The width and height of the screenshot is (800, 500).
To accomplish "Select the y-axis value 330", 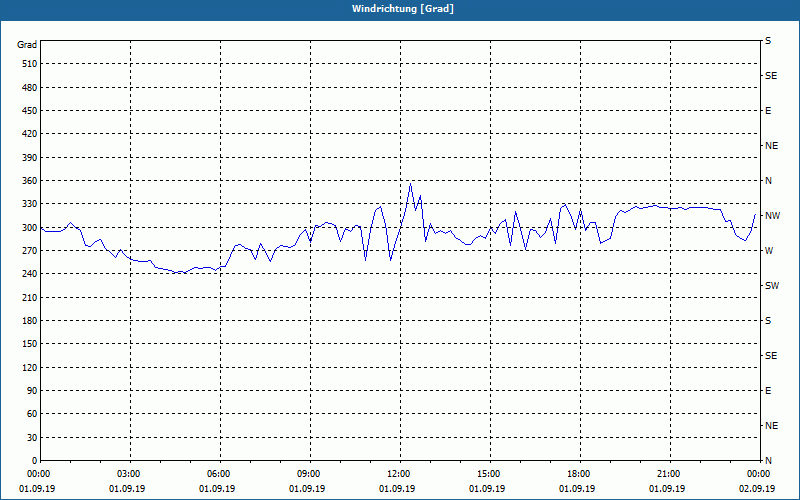I will 30,204.
